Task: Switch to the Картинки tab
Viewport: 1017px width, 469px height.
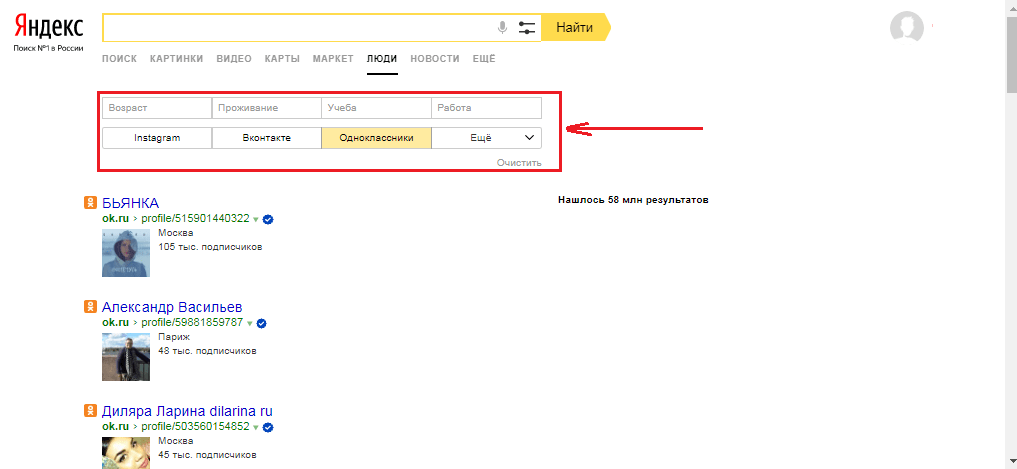Action: pos(176,59)
